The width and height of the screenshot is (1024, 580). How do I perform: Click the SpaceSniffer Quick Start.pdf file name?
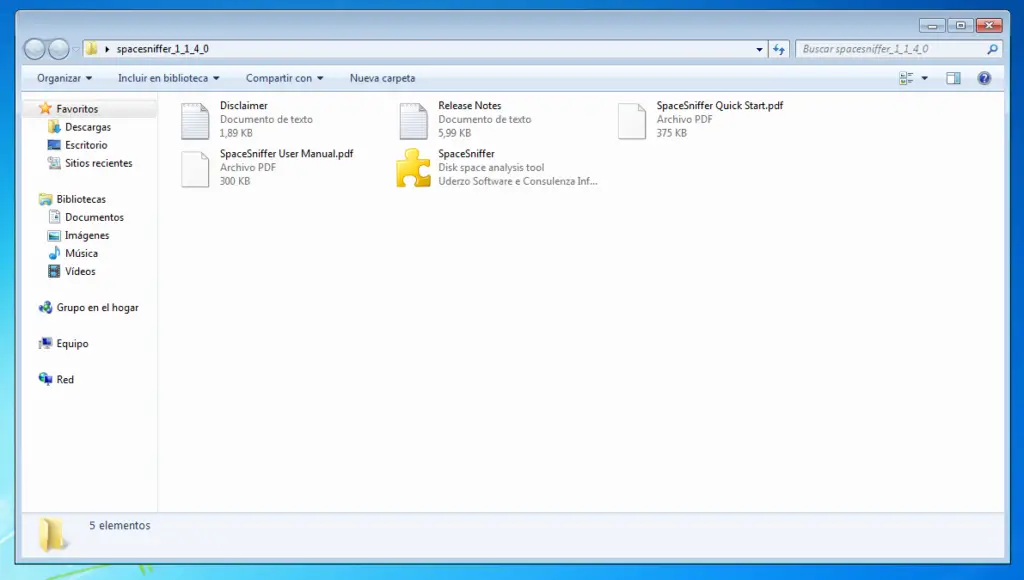pos(720,105)
